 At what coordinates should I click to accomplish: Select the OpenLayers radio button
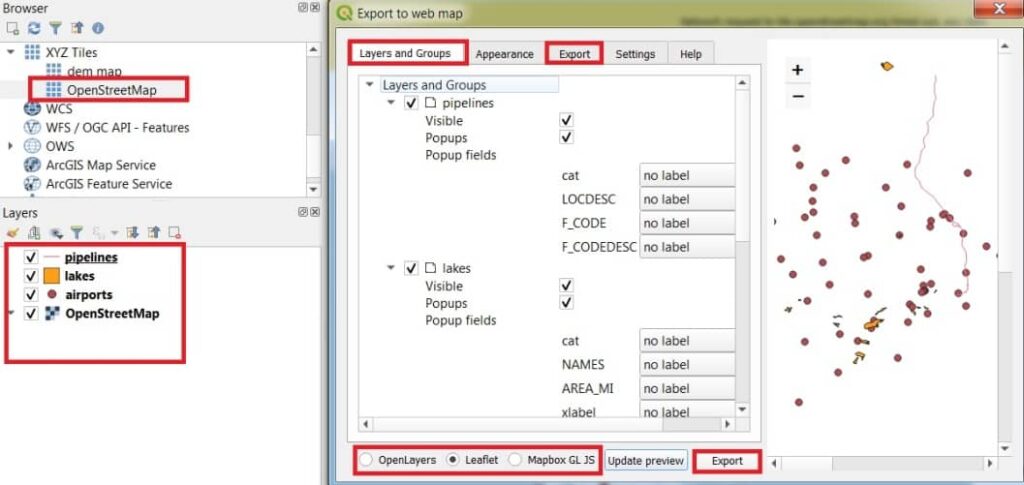[368, 460]
